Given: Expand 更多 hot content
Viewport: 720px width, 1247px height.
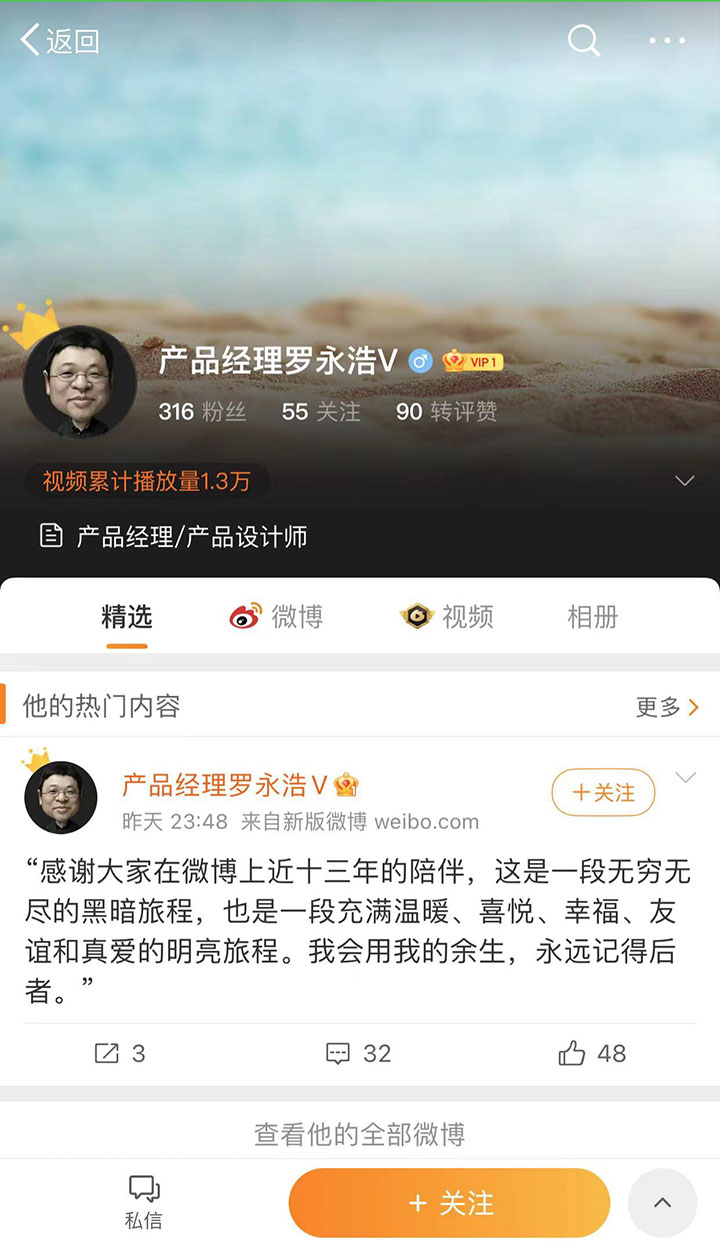Looking at the screenshot, I should click(667, 707).
